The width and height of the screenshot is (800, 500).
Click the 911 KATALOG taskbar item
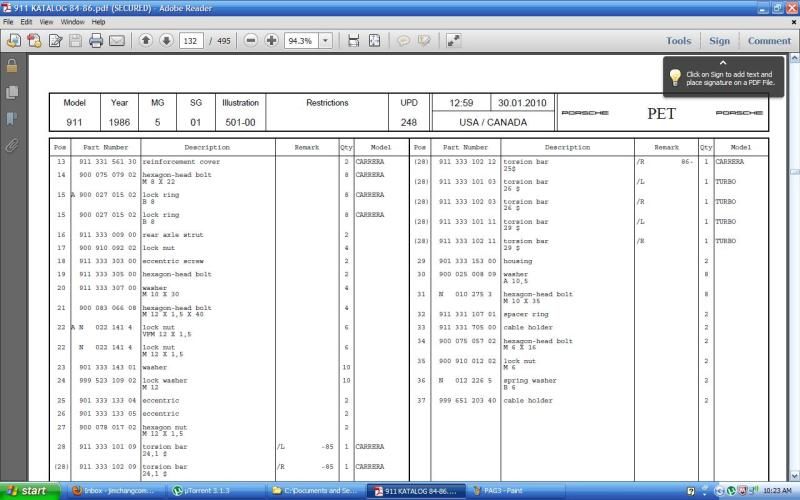pyautogui.click(x=416, y=491)
